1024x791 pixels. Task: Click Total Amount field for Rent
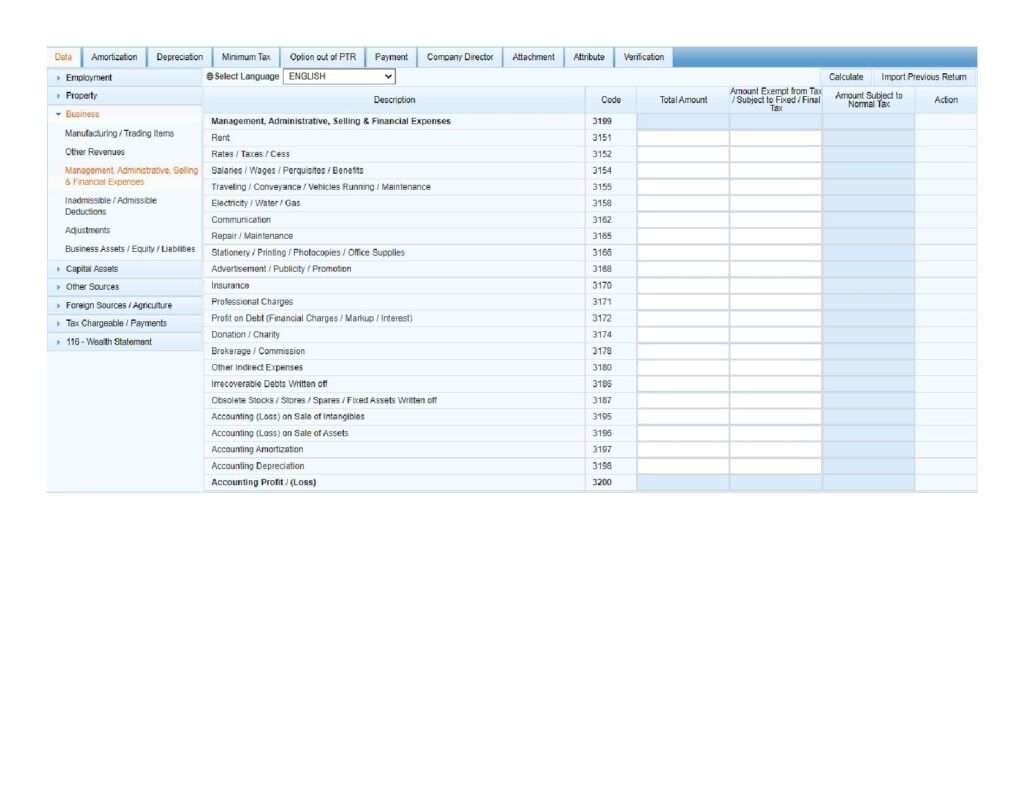point(682,138)
